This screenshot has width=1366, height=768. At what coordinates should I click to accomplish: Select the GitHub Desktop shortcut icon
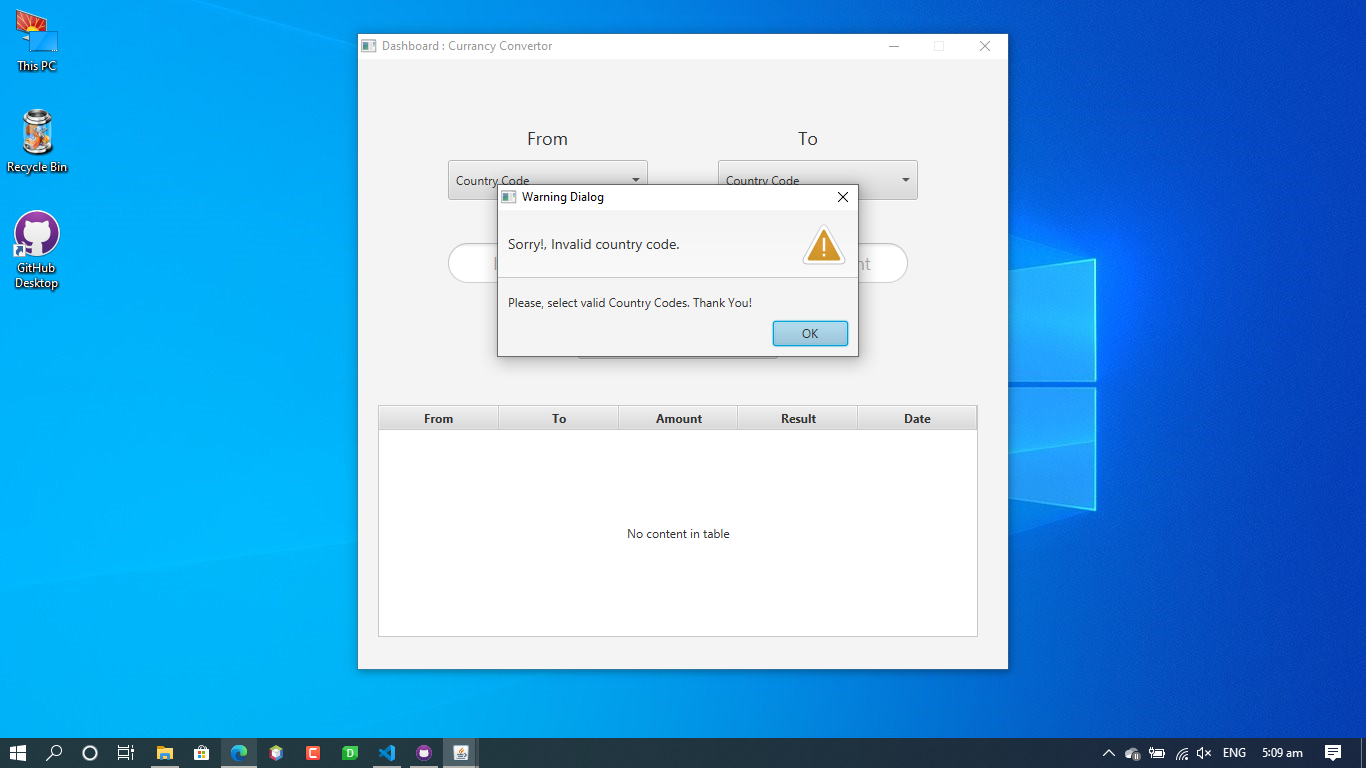(37, 250)
